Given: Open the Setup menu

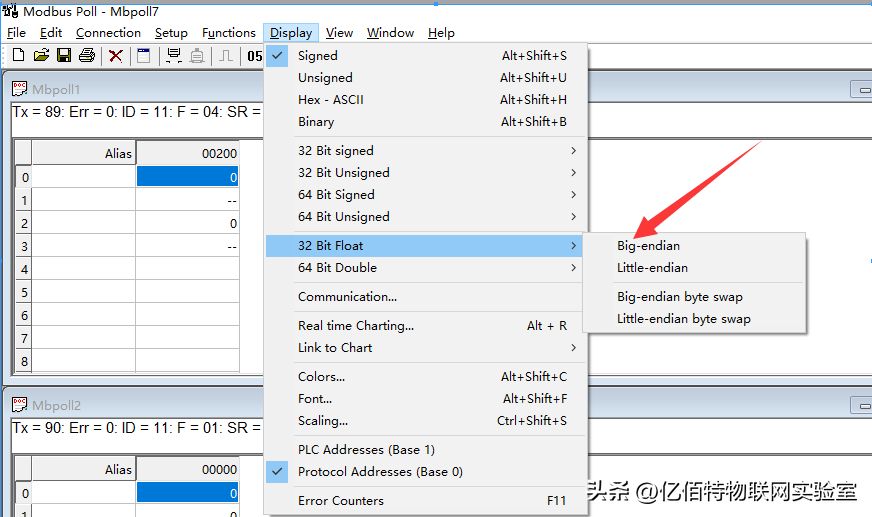Looking at the screenshot, I should coord(171,33).
